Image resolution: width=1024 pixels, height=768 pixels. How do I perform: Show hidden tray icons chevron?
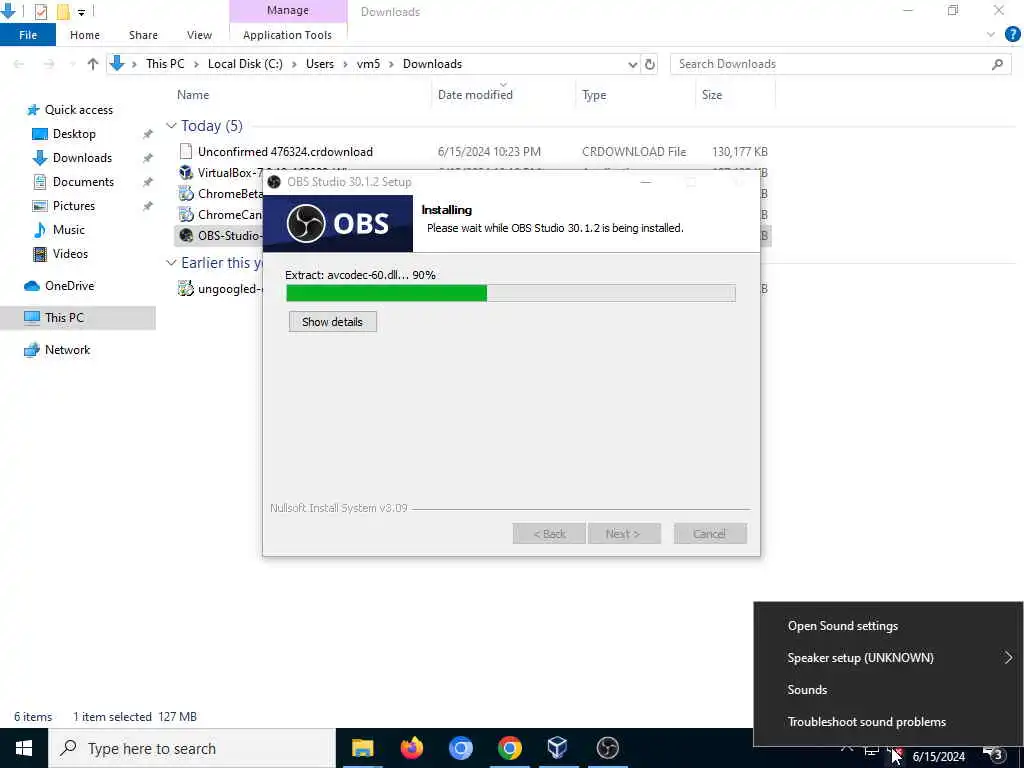(847, 748)
